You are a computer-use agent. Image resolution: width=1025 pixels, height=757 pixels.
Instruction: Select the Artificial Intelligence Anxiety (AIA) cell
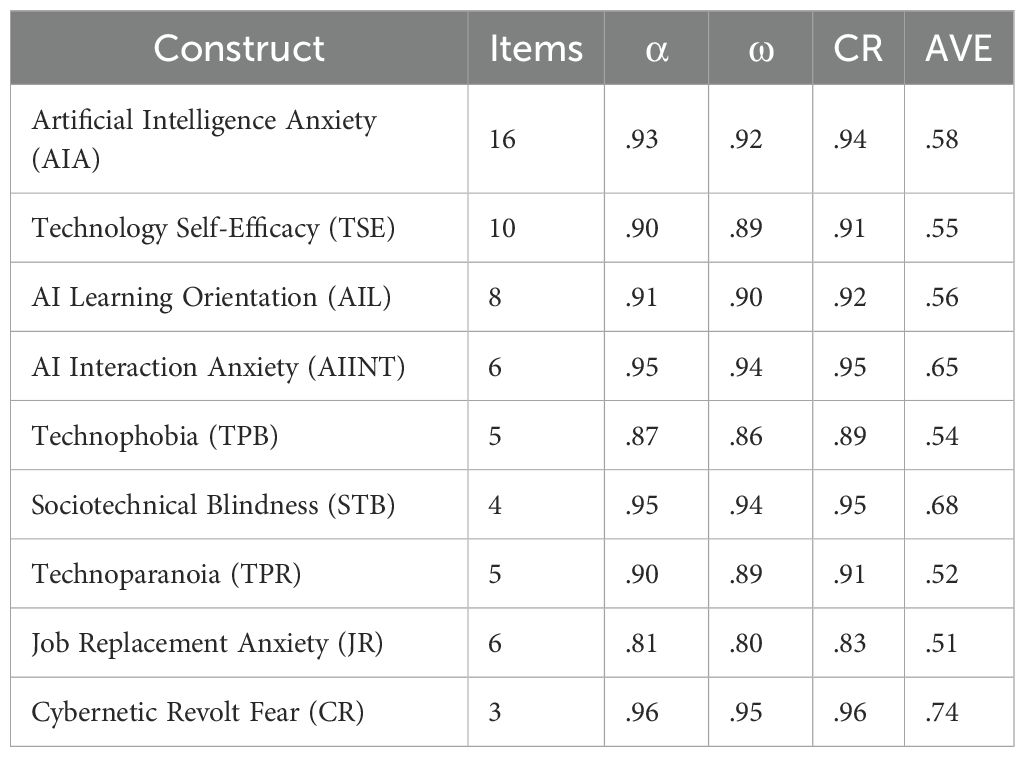tap(204, 139)
